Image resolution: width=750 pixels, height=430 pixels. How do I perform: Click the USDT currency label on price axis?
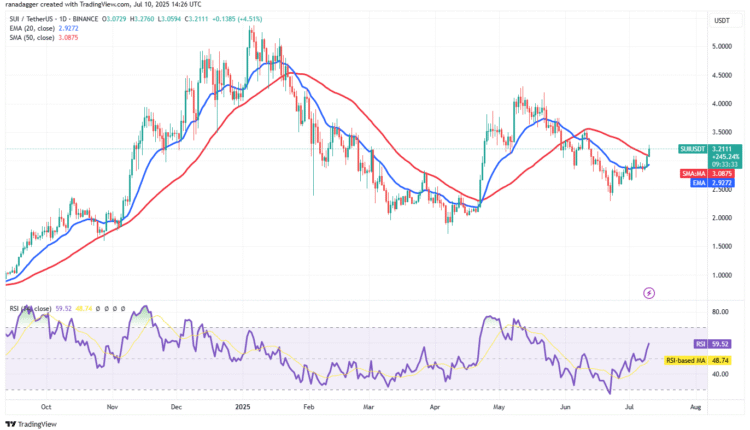coord(720,20)
